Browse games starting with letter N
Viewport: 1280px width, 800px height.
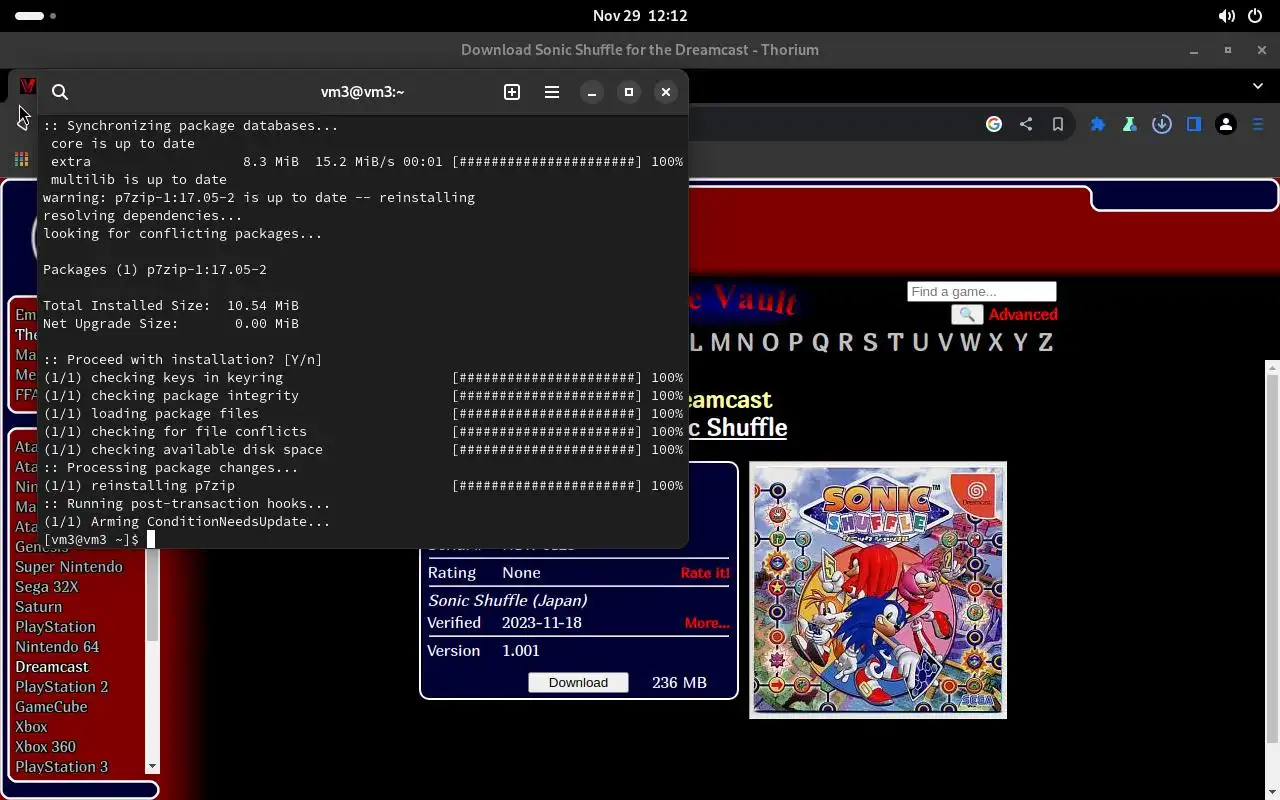745,343
